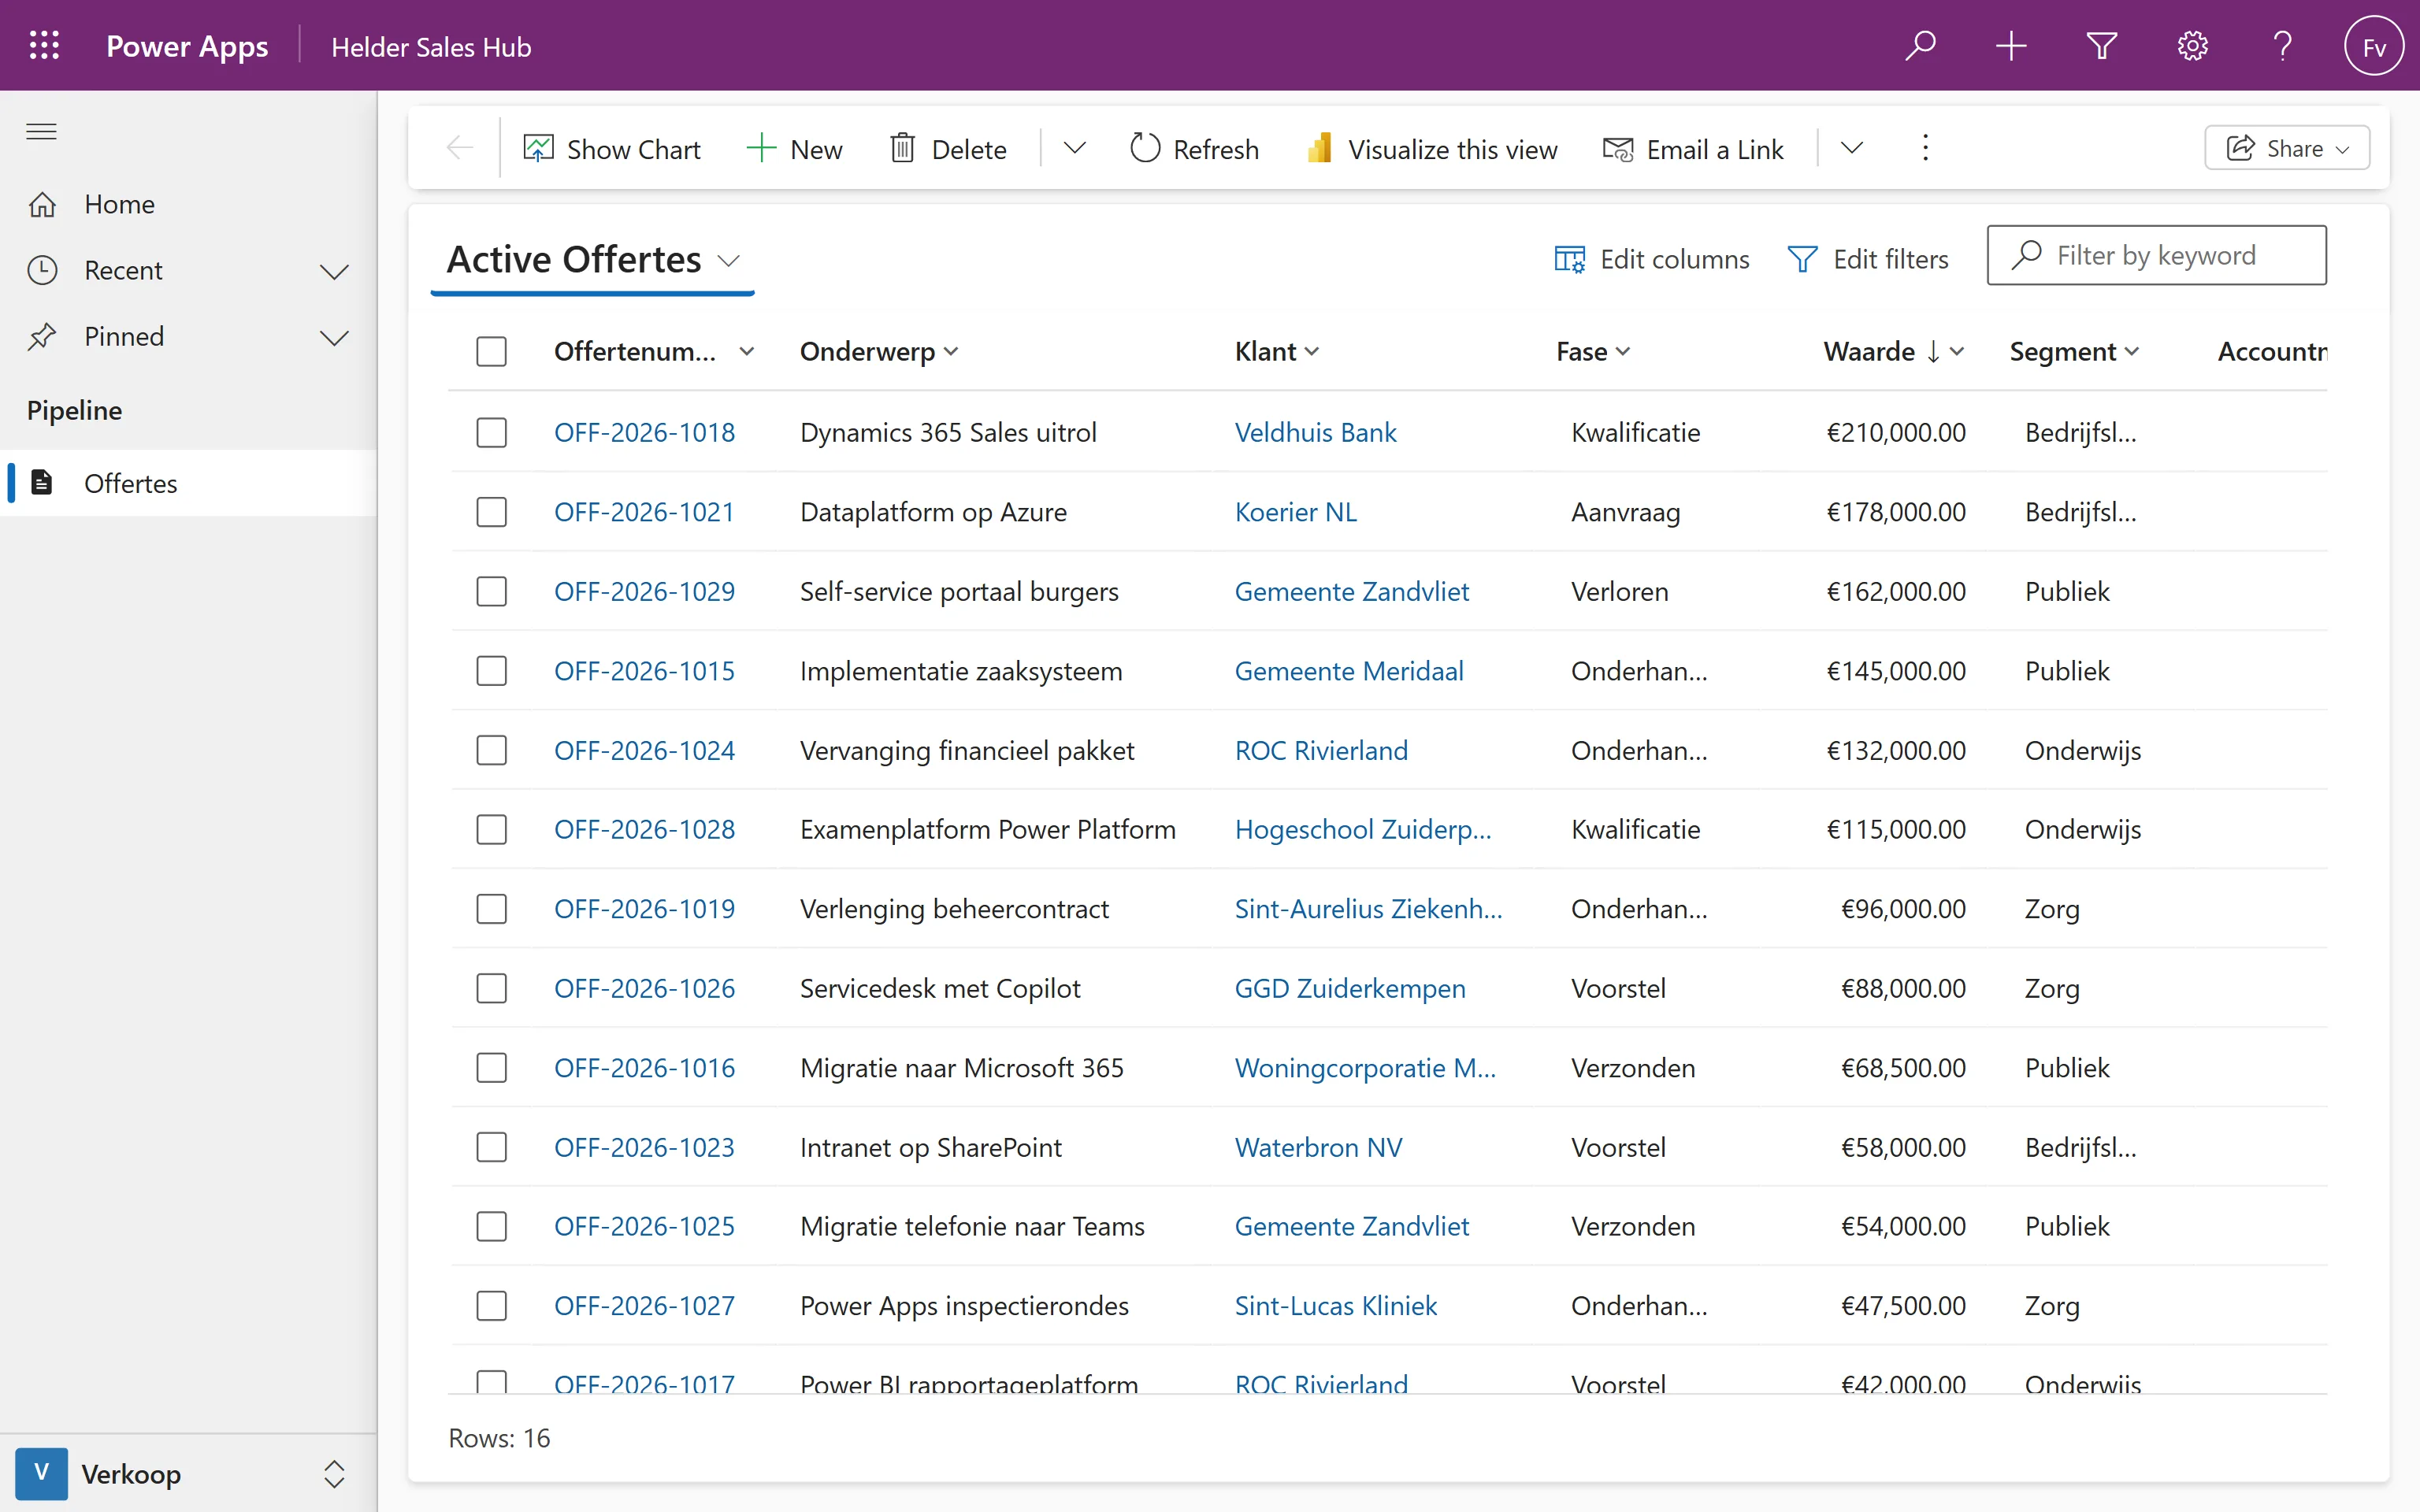Viewport: 2420px width, 1512px height.
Task: Open the Veldhuis Bank customer link
Action: 1315,432
